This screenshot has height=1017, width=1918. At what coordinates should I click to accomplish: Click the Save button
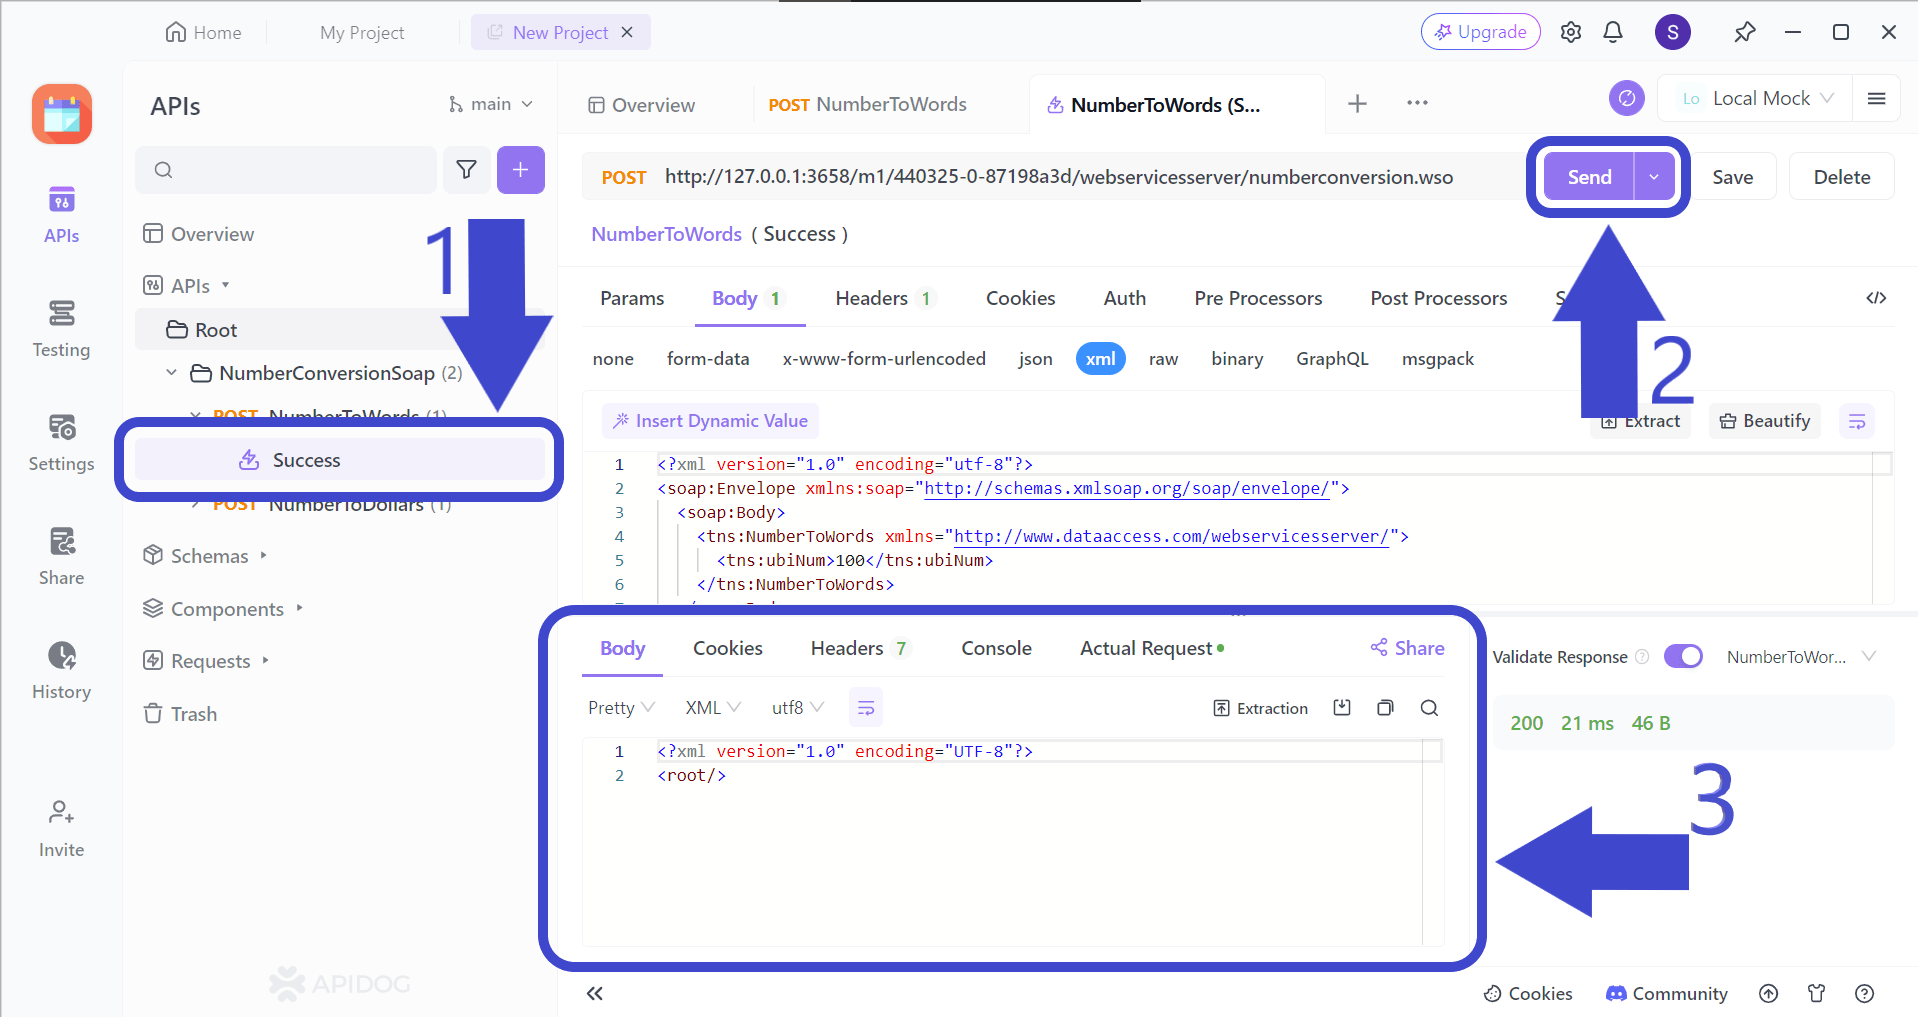pyautogui.click(x=1733, y=176)
